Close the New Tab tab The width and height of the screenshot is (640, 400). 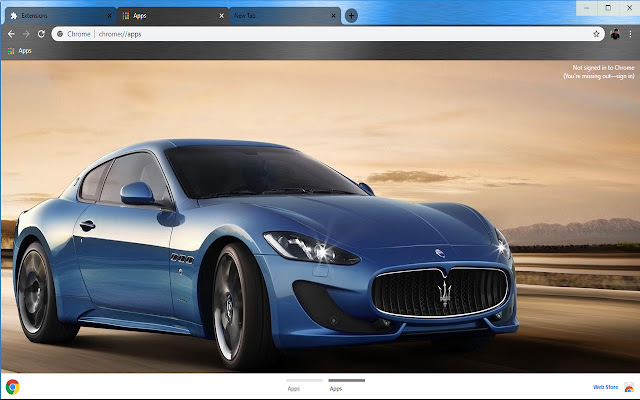click(333, 16)
